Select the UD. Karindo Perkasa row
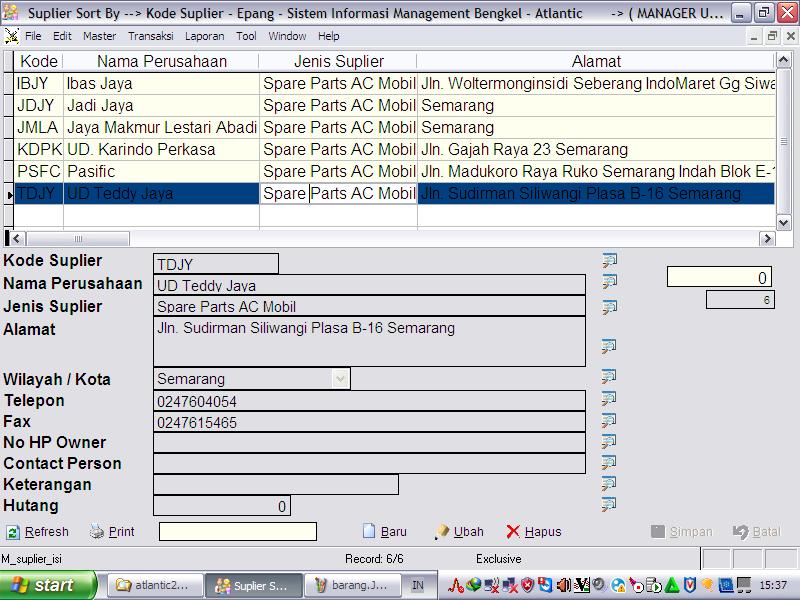 (x=140, y=150)
